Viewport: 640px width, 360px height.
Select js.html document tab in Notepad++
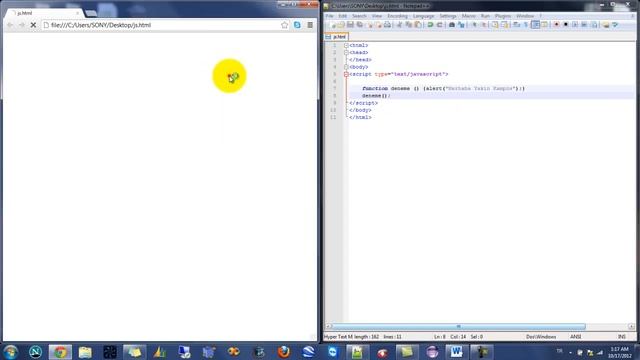pos(336,37)
